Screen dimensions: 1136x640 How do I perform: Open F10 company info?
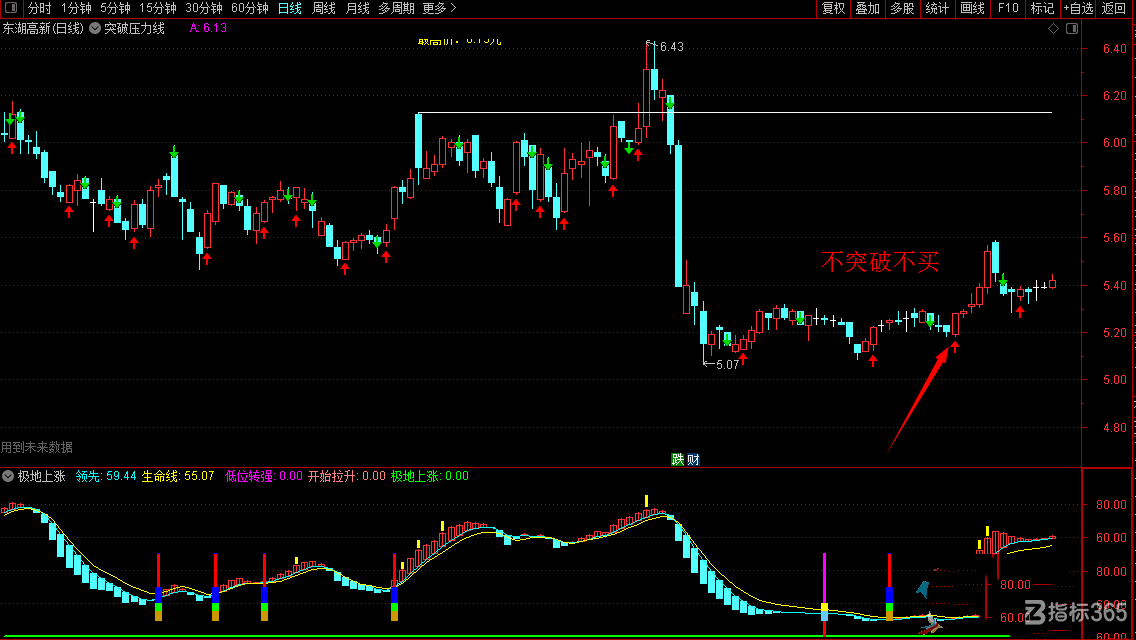point(1008,9)
